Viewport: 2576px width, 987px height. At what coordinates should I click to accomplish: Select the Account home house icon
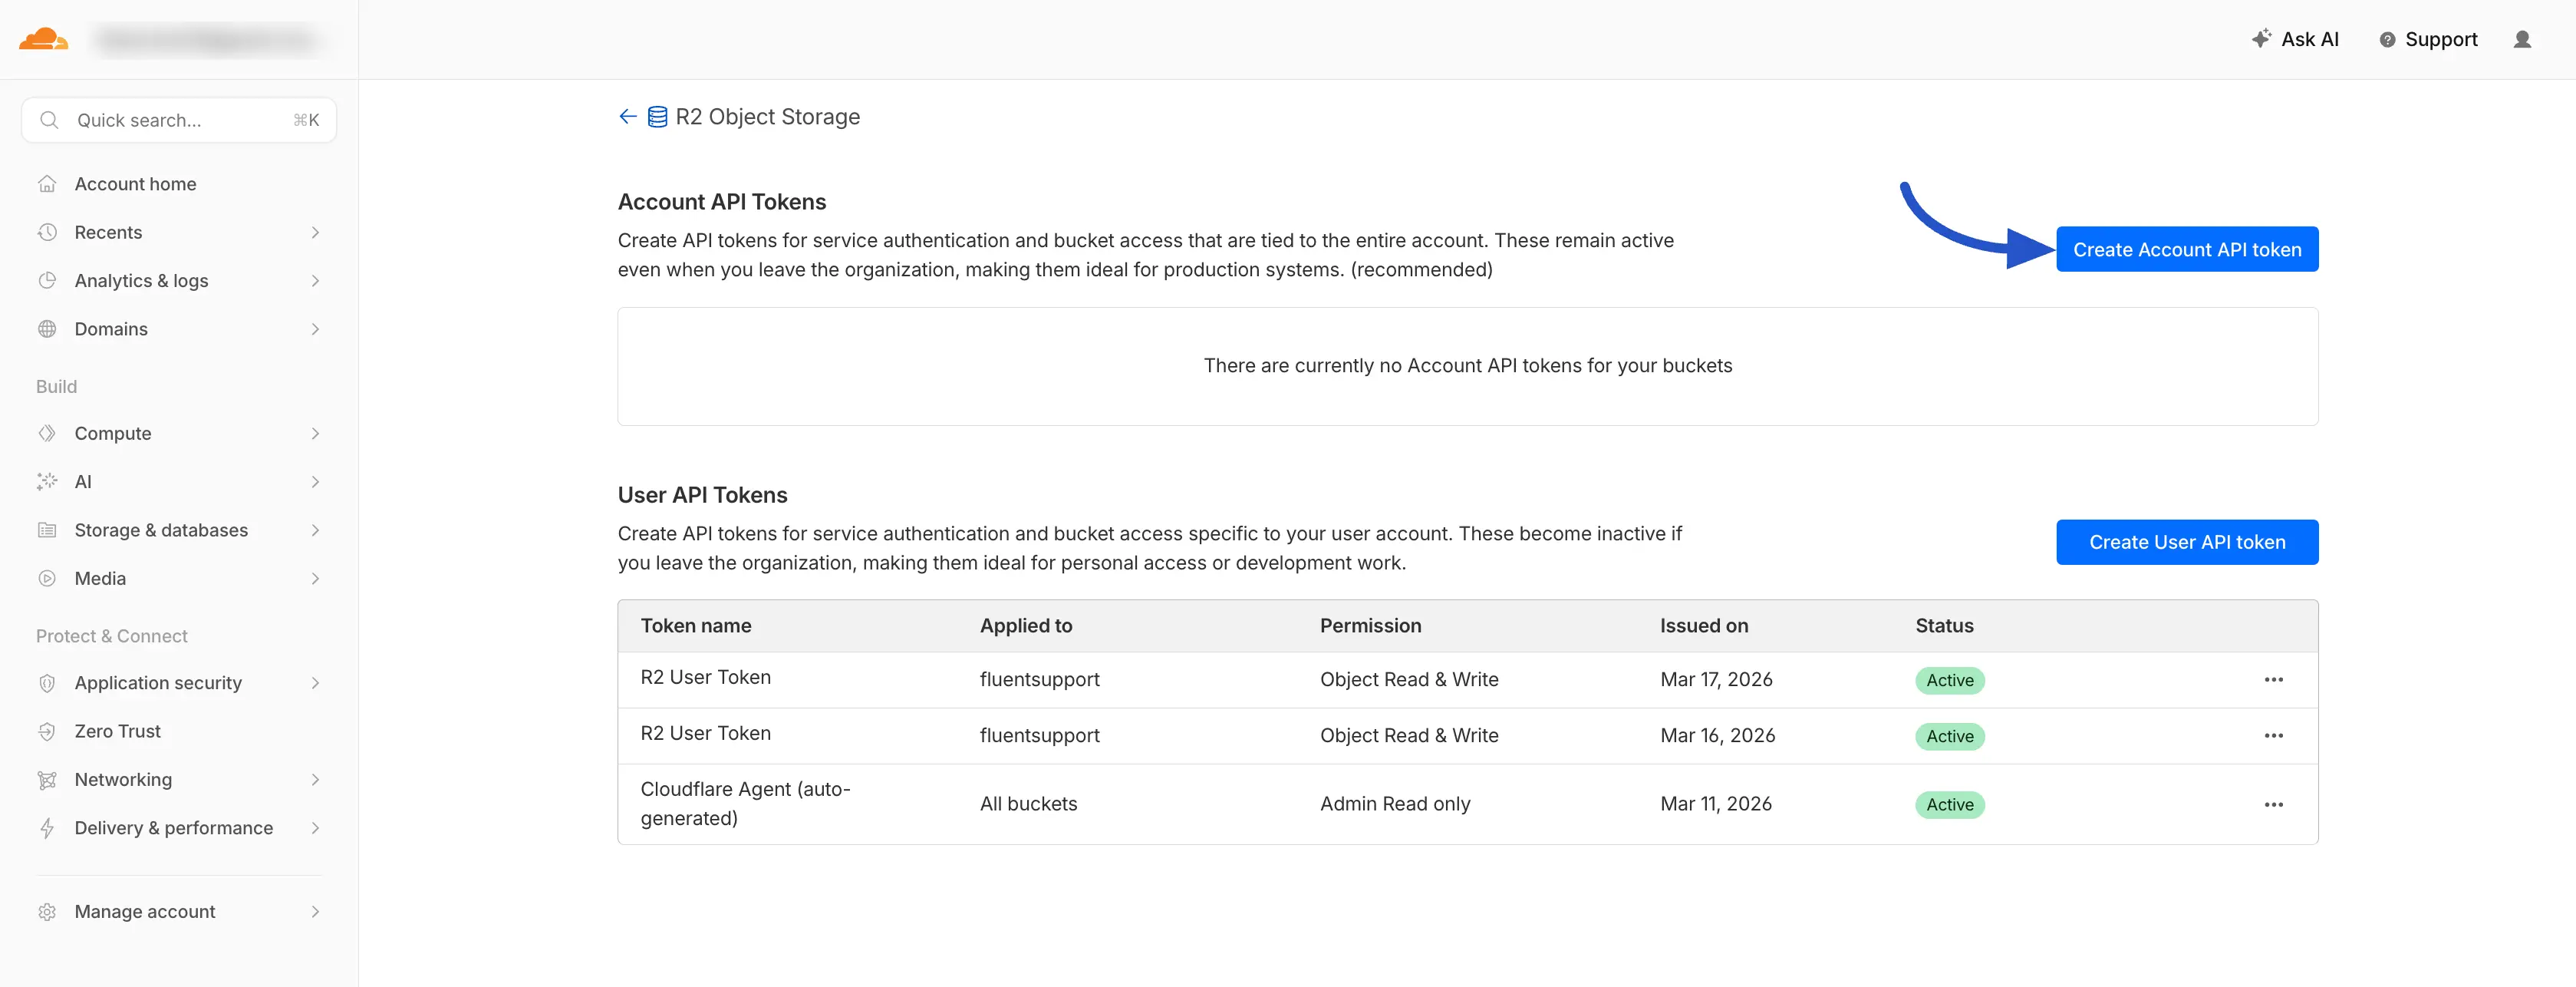point(47,183)
